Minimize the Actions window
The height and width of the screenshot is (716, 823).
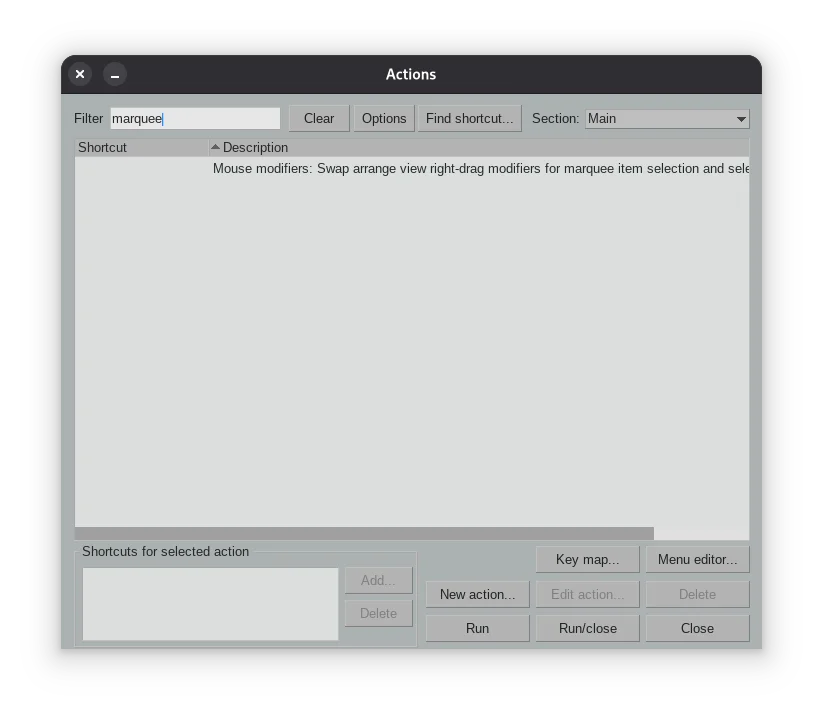pos(114,74)
